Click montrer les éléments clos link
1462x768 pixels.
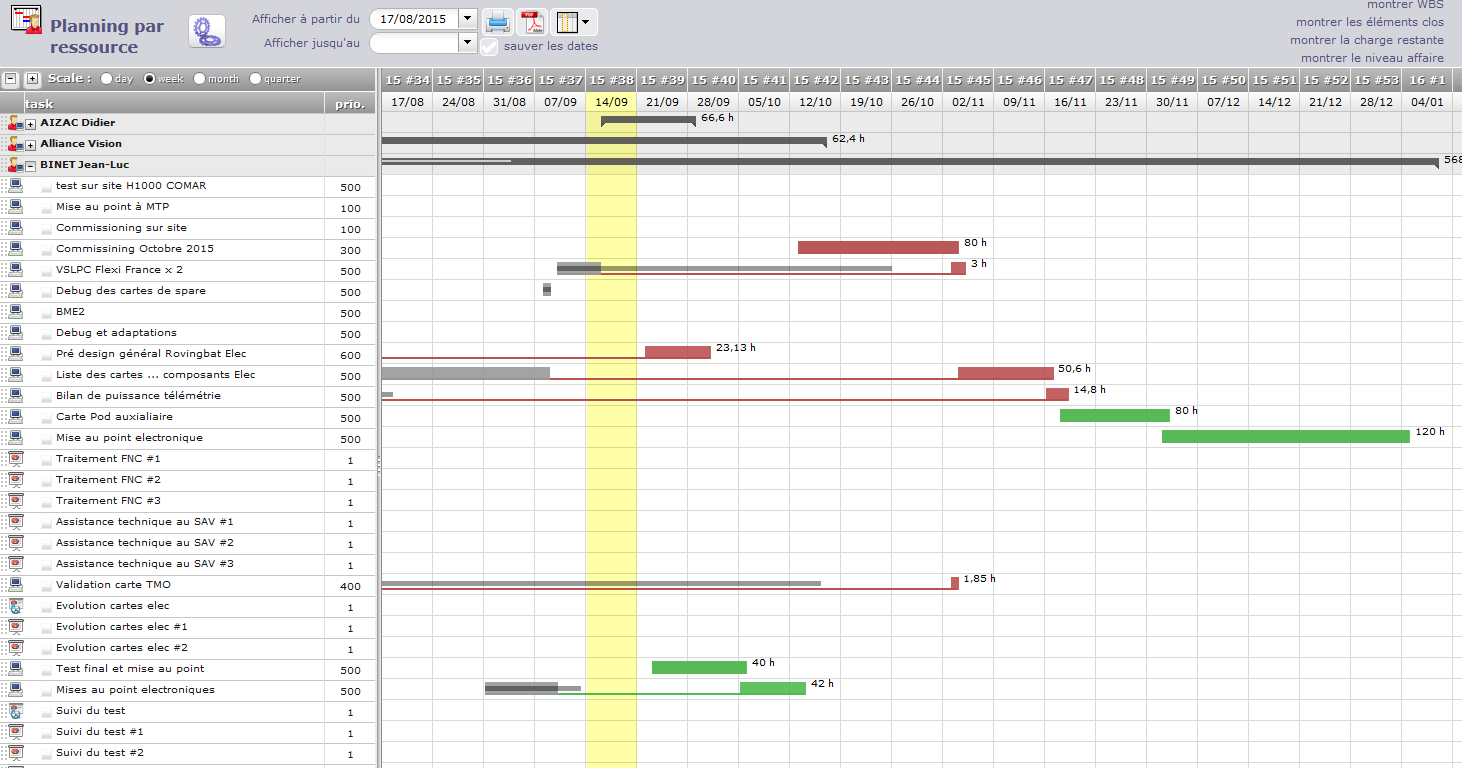pos(1369,22)
